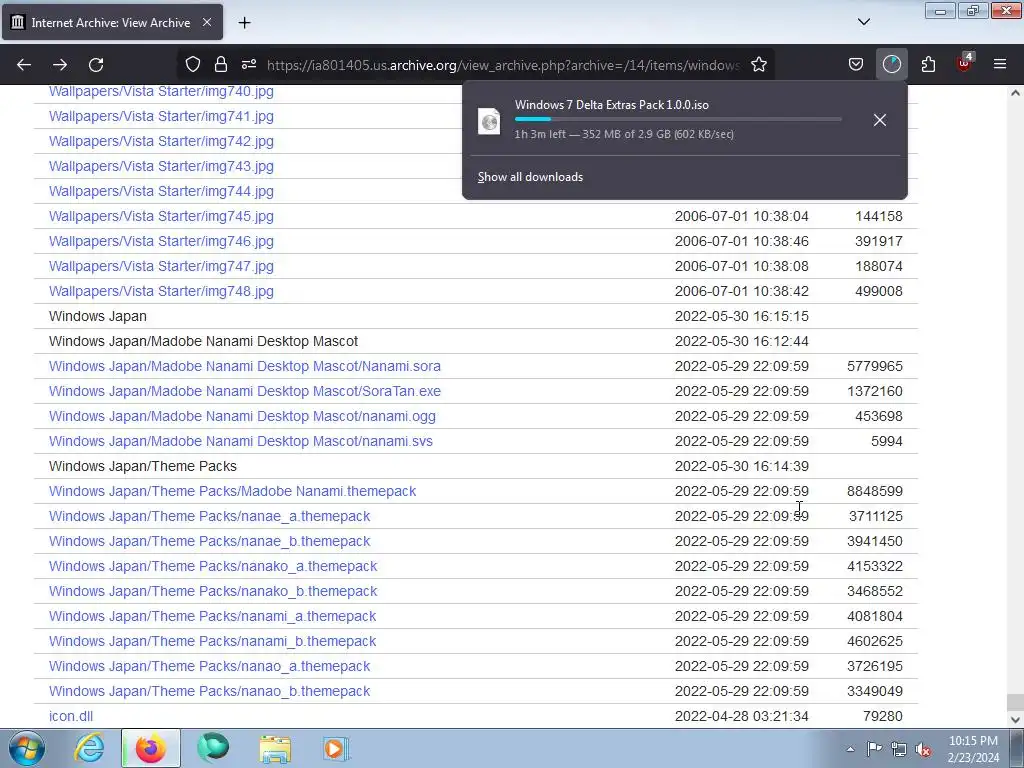Open site permissions icon in address bar
This screenshot has height=768, width=1024.
pos(249,65)
